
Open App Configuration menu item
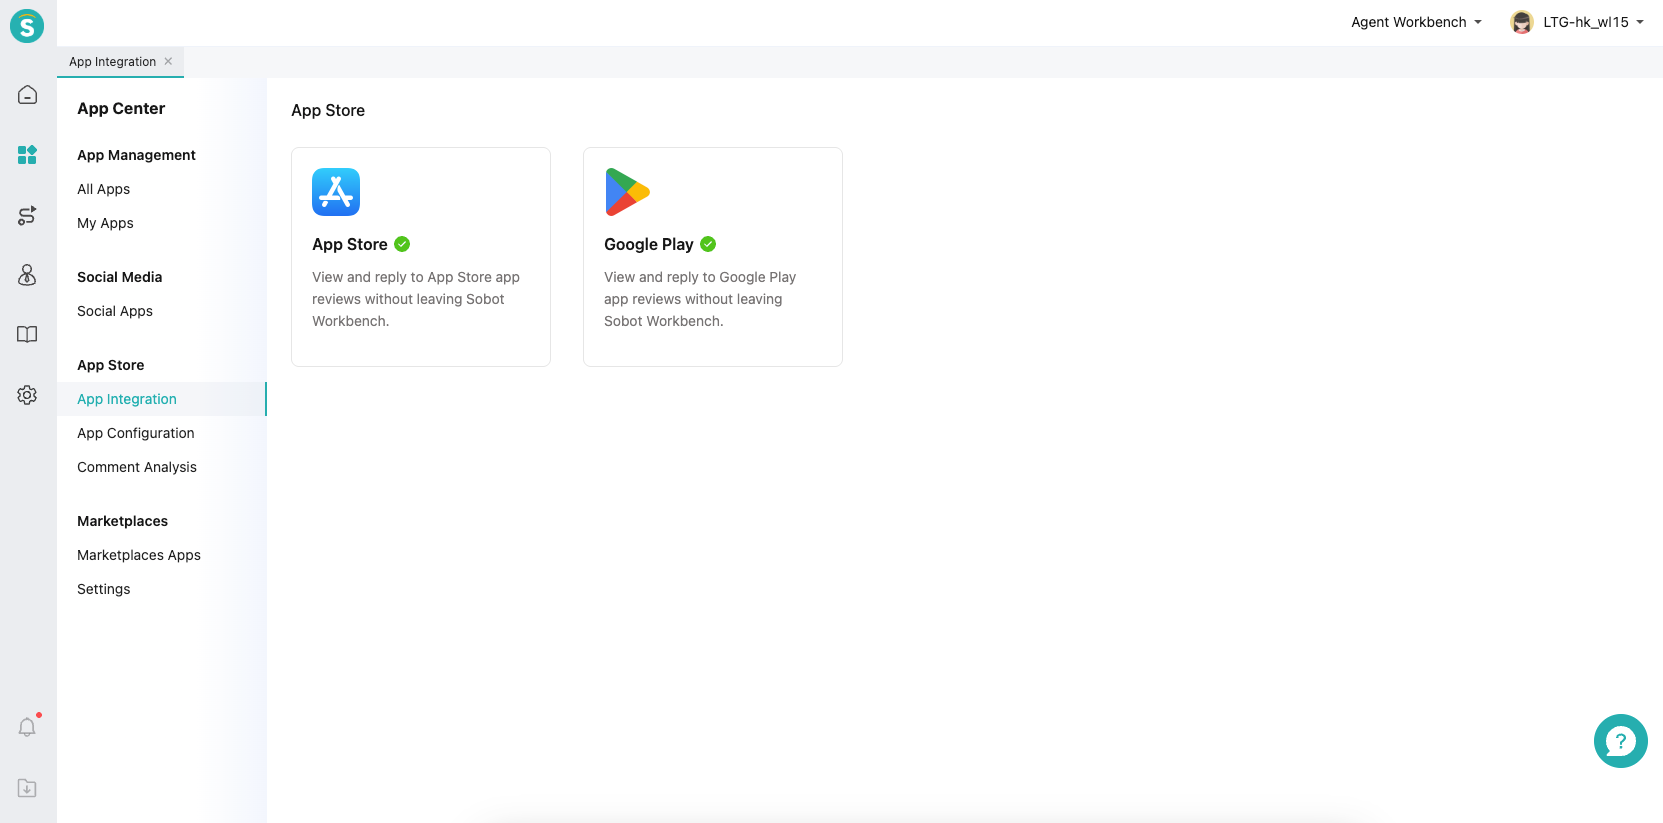coord(136,433)
